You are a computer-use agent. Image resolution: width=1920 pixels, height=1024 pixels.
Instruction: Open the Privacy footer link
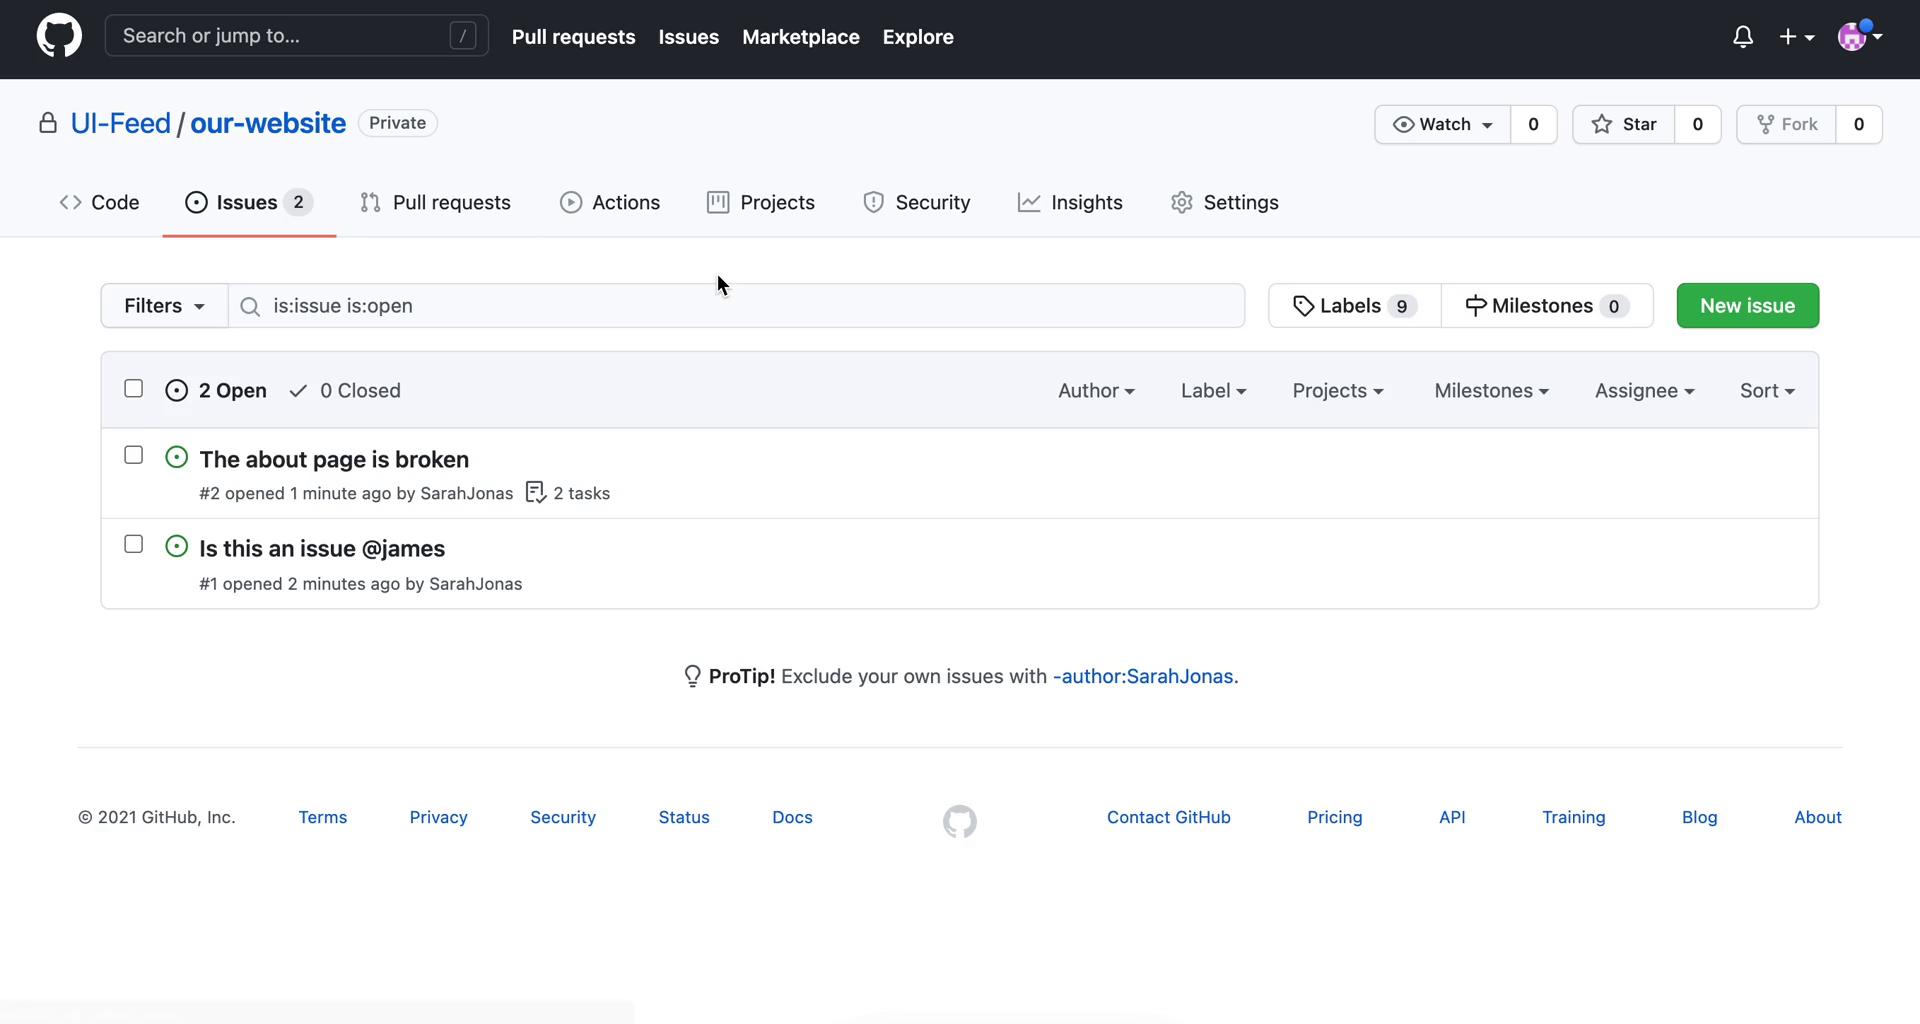438,817
